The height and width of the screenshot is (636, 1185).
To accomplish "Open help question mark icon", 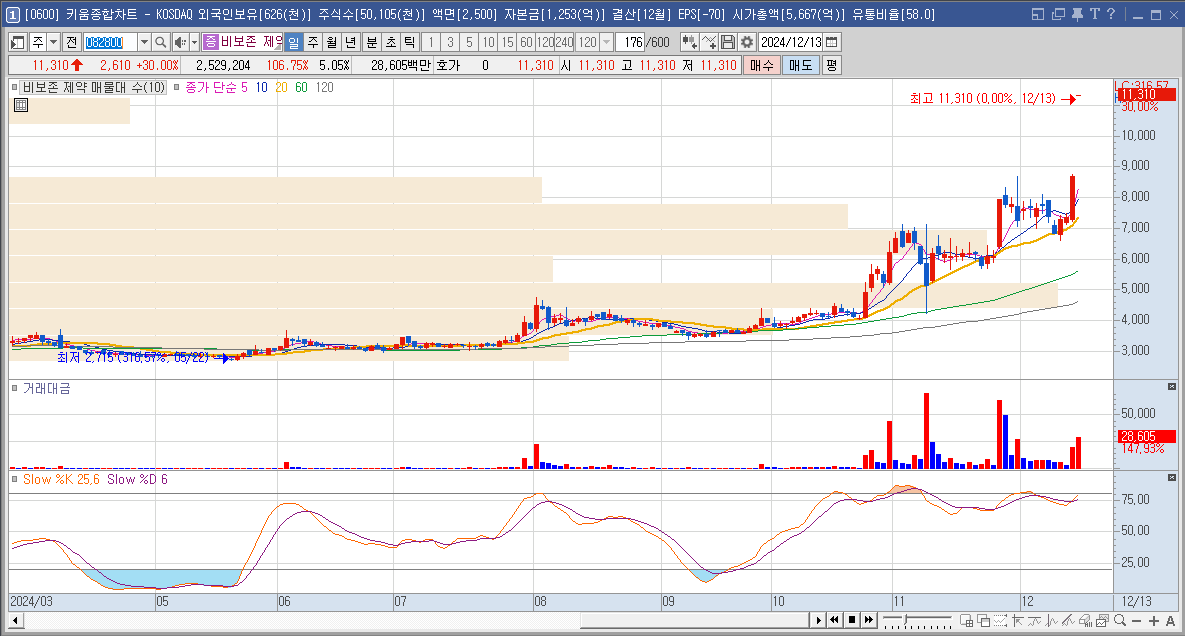I will [1110, 14].
